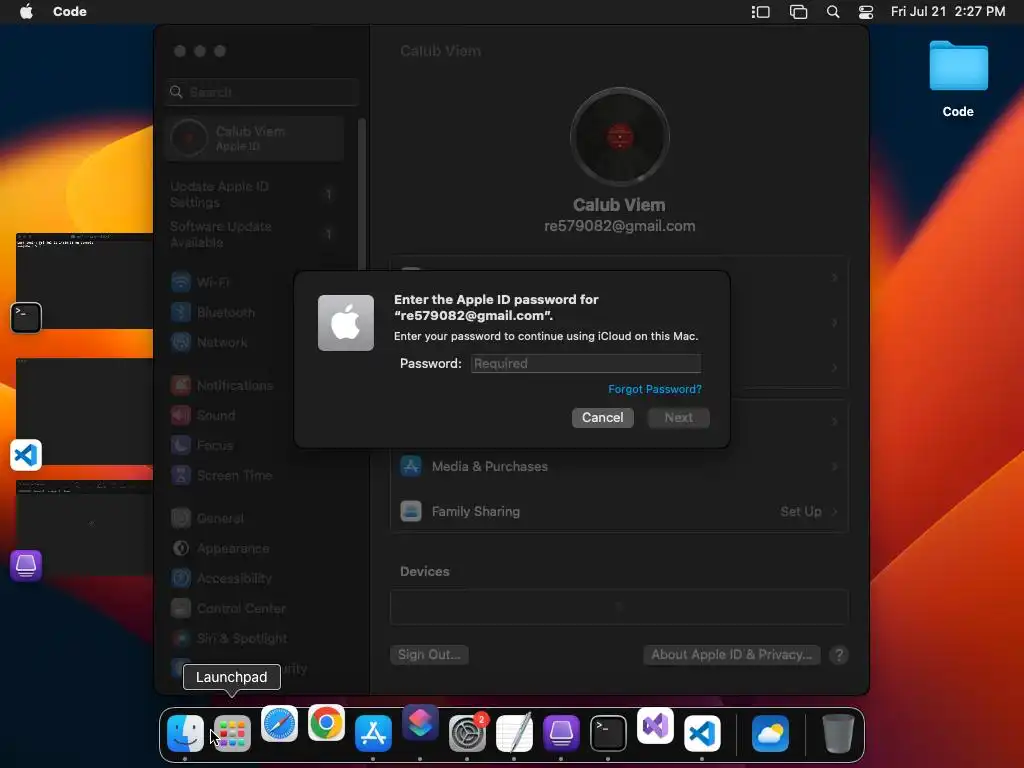1024x768 pixels.
Task: Focus the Password input field
Action: coord(586,363)
